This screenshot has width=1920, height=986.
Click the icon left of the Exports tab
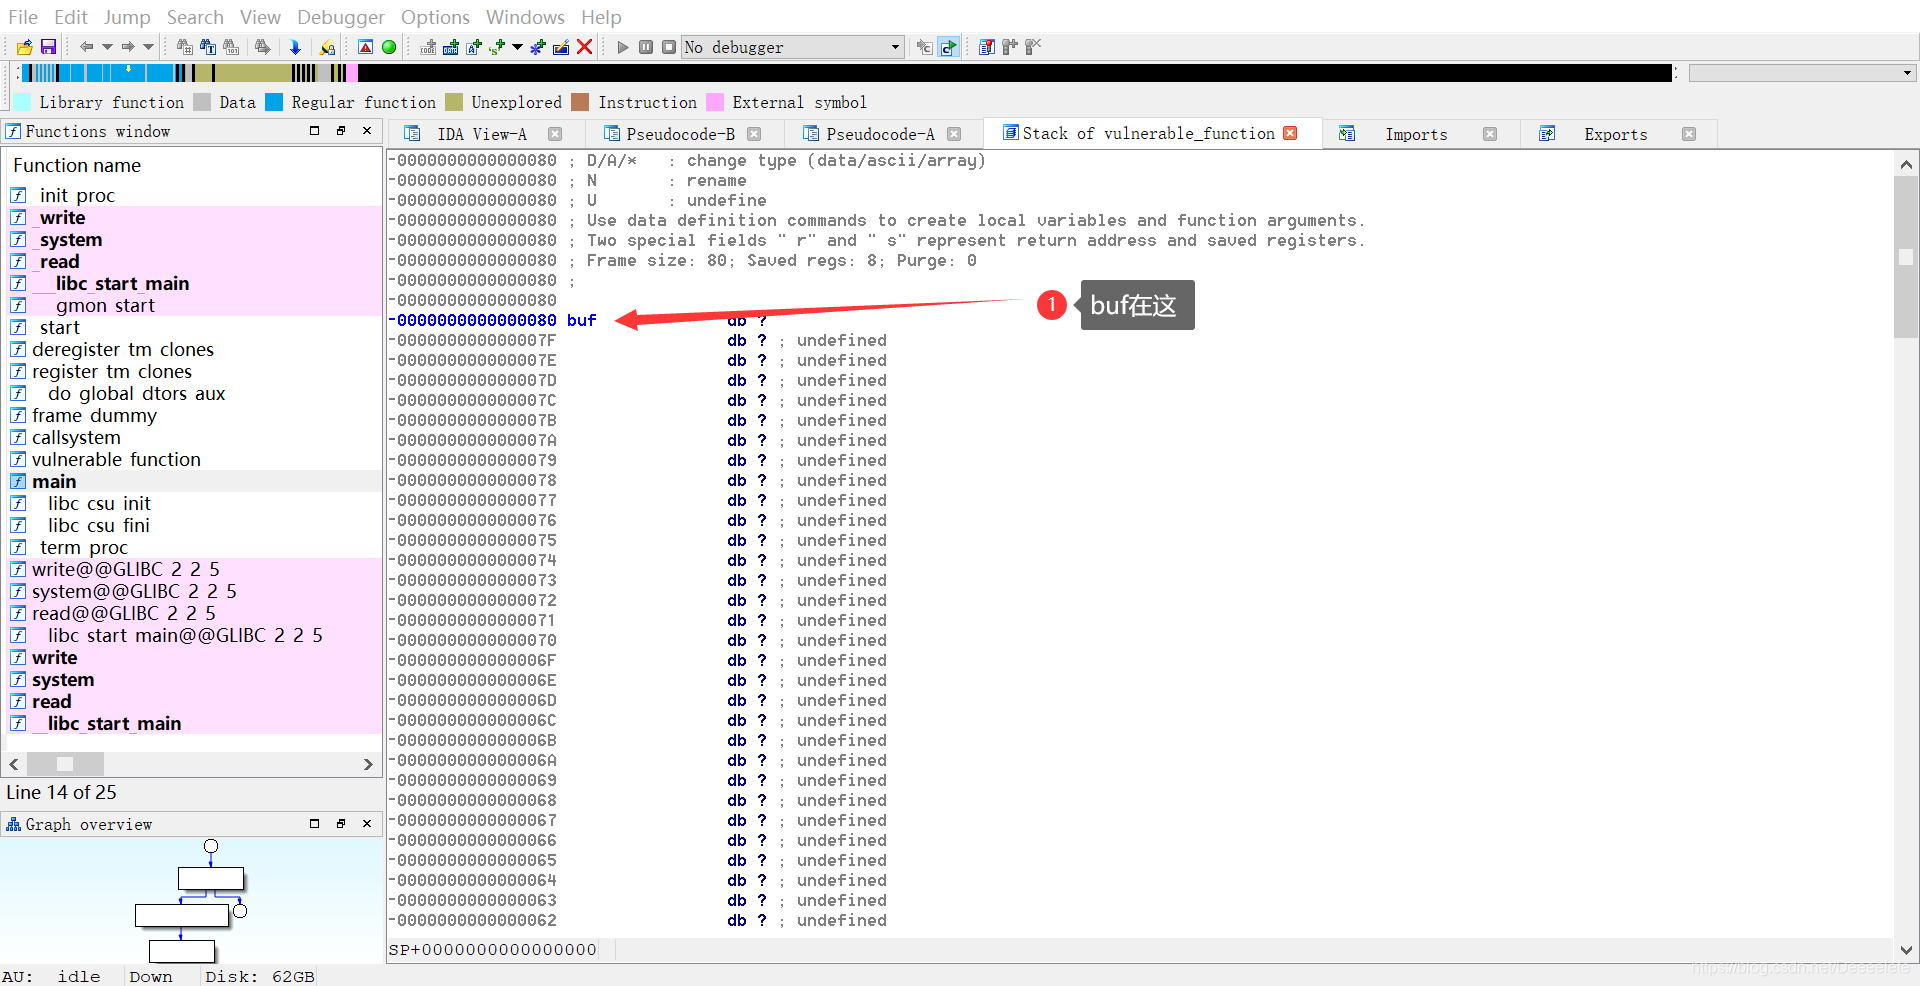click(x=1547, y=134)
